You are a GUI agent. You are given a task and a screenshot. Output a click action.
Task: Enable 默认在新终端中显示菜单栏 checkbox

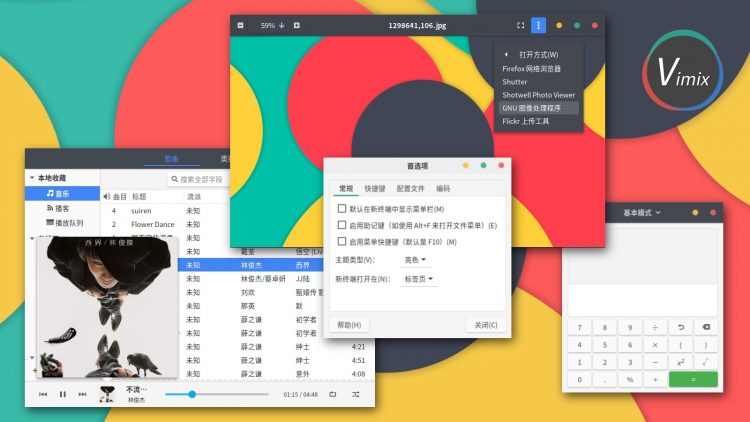pos(342,209)
